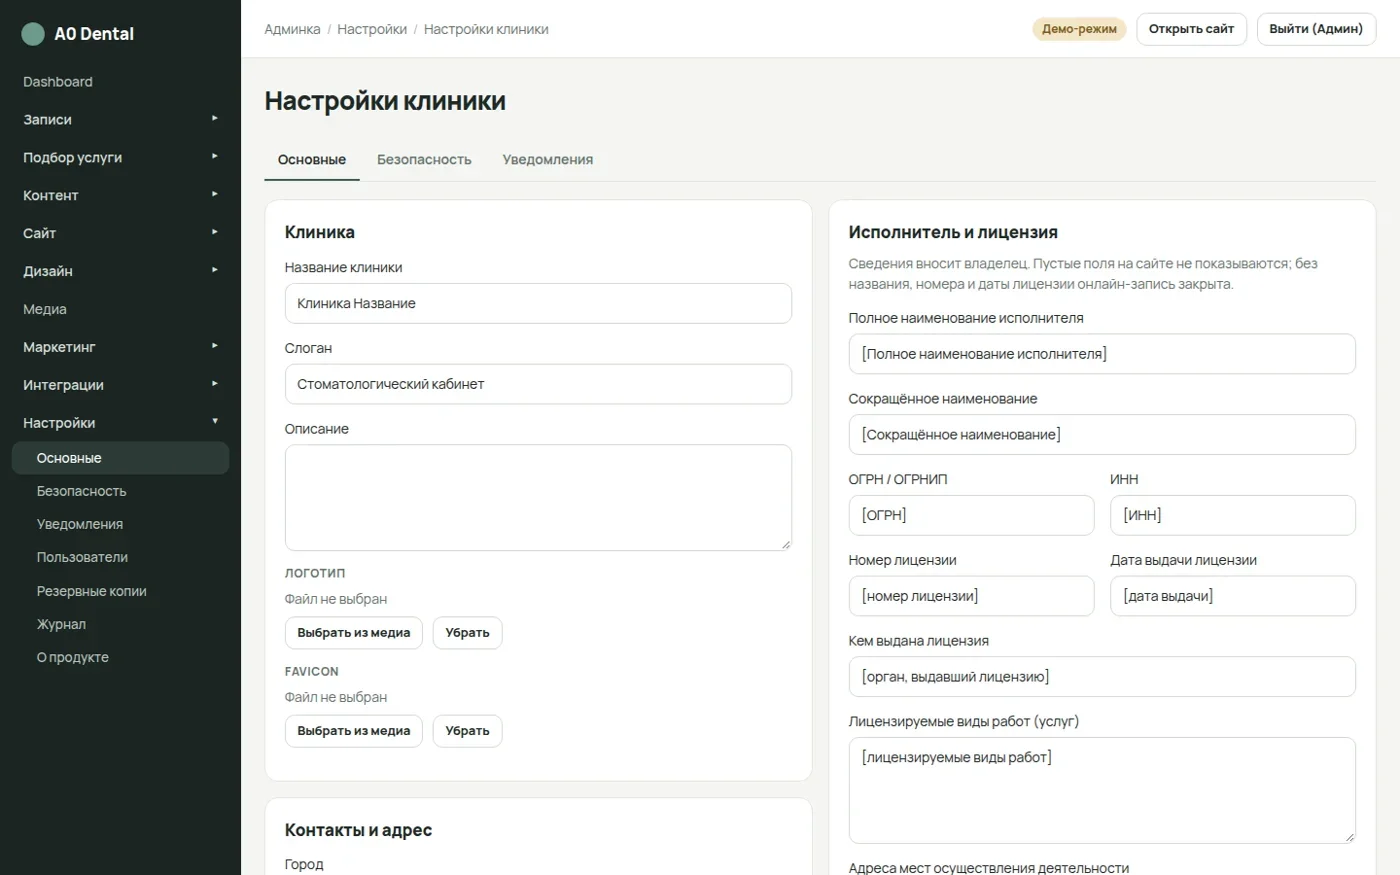Expand the Интеграции sidebar section
Viewport: 1400px width, 875px height.
[120, 385]
